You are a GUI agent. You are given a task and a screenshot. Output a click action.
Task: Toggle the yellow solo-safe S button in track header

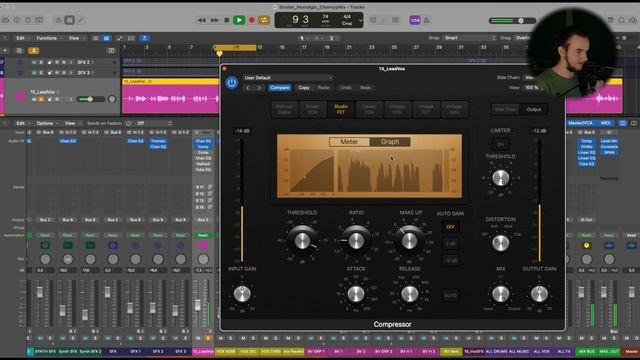point(33,51)
